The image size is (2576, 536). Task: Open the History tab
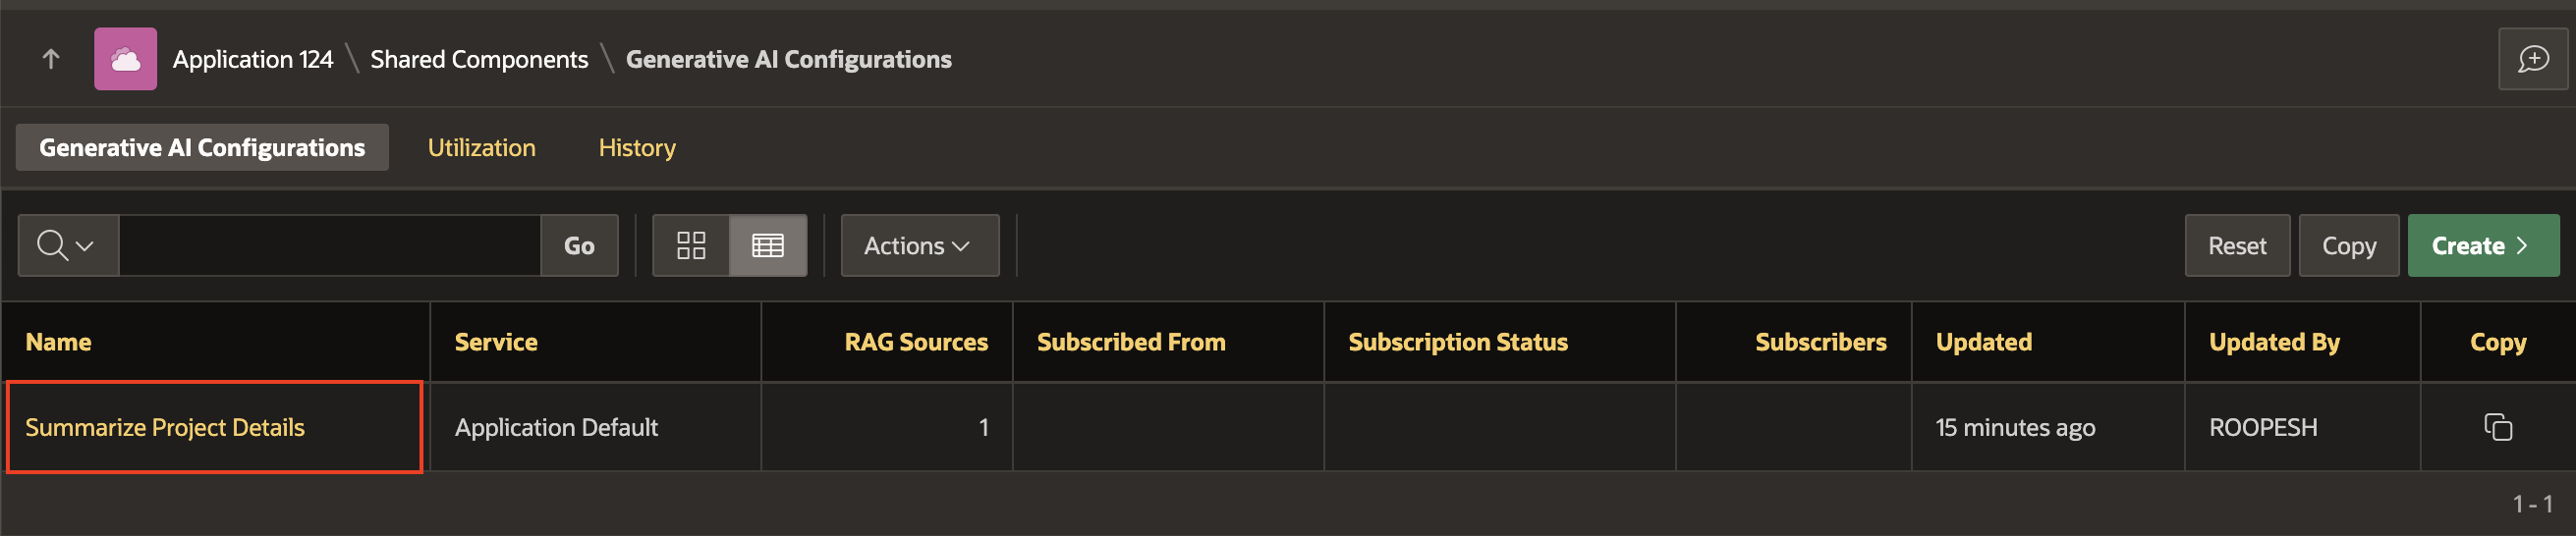click(637, 148)
